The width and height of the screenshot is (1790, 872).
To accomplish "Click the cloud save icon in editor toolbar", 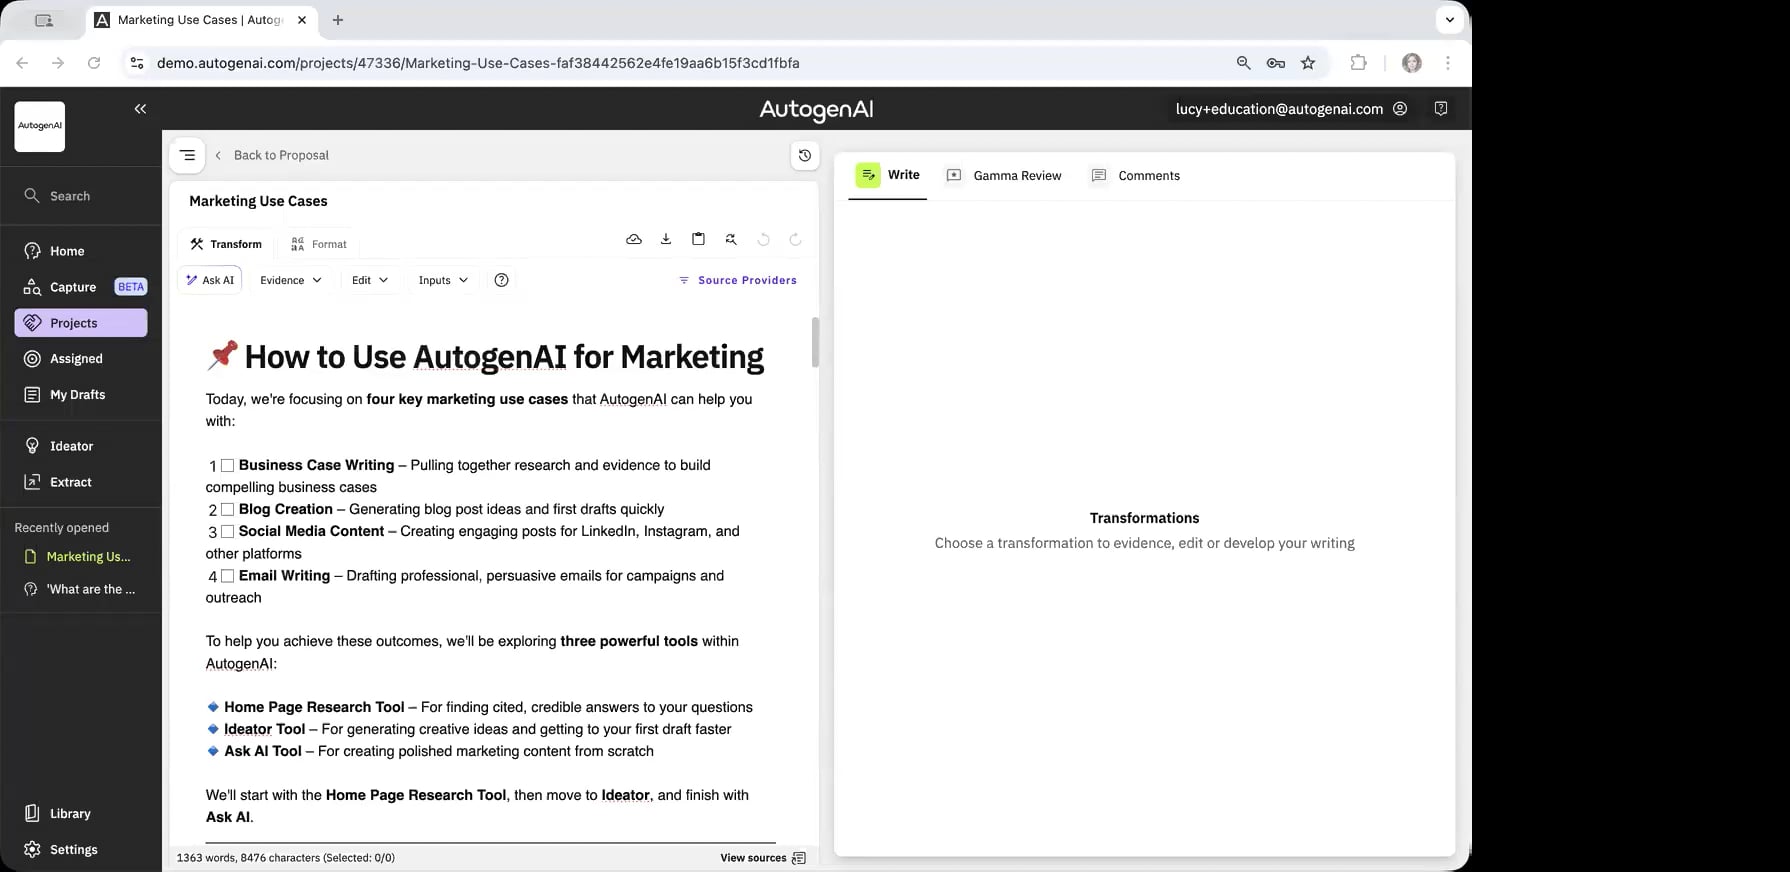I will pyautogui.click(x=634, y=239).
